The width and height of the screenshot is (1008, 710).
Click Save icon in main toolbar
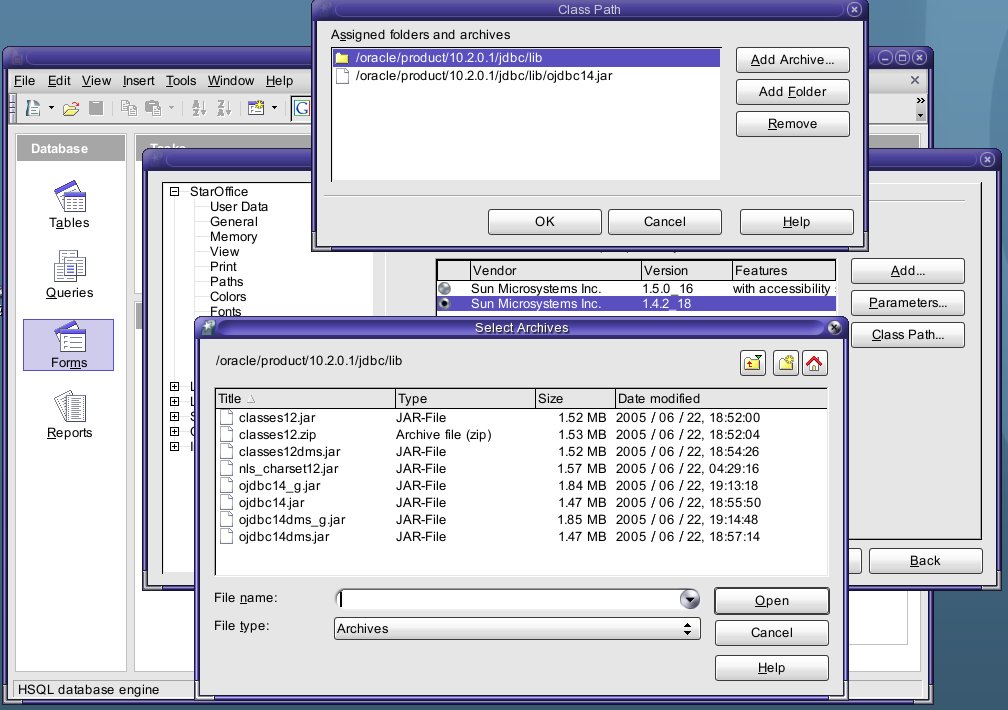point(96,108)
